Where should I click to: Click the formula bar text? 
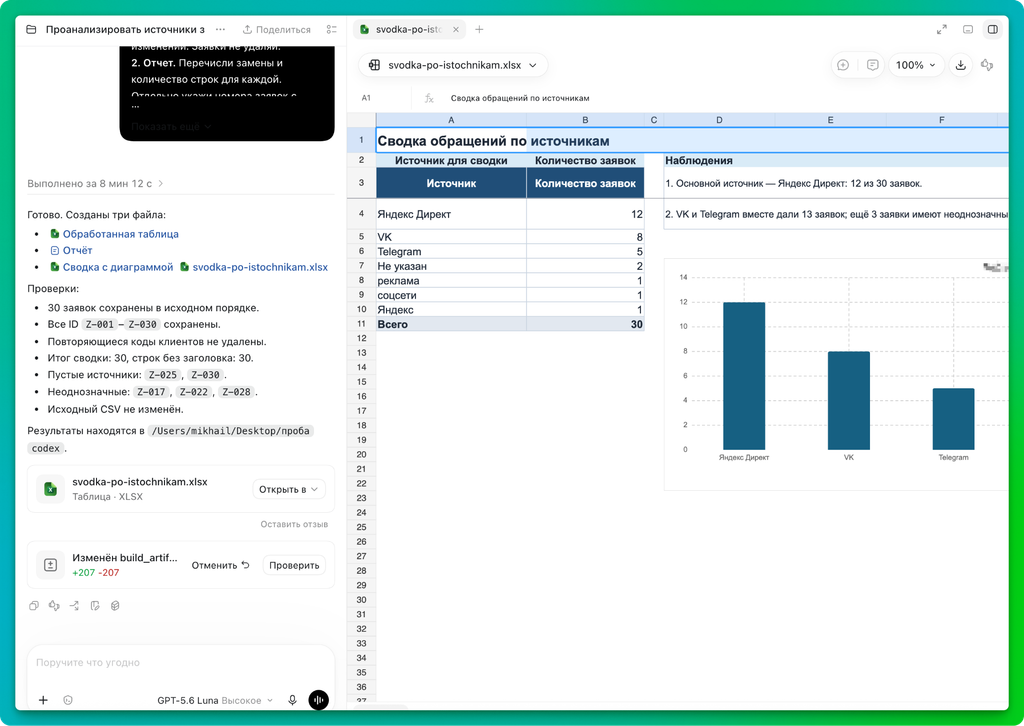pos(520,98)
